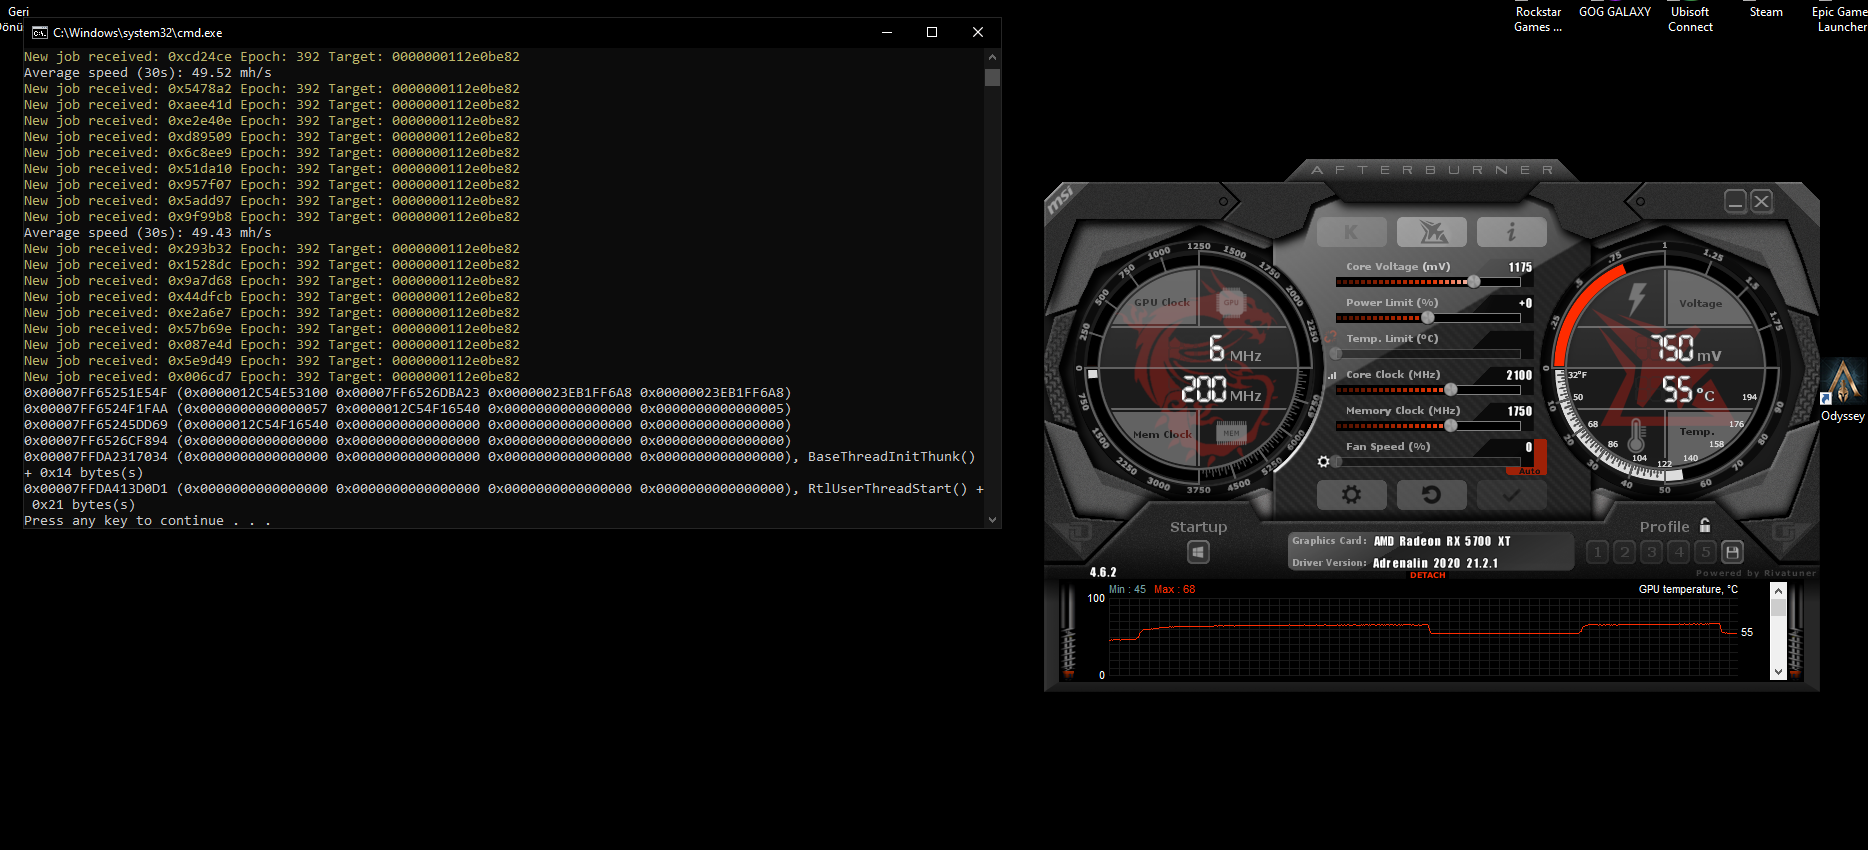
Task: Click the "4.6.2" version number
Action: (x=1103, y=572)
